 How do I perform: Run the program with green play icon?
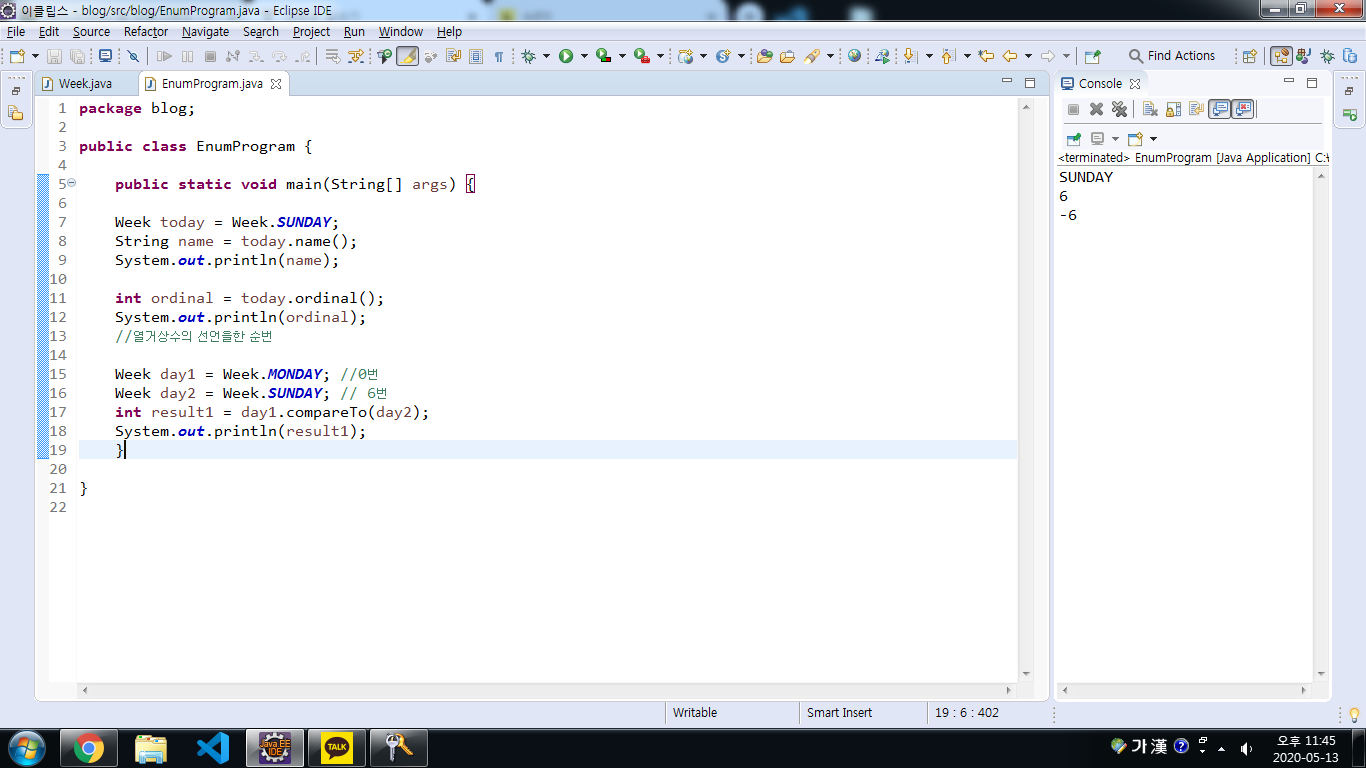(x=566, y=56)
